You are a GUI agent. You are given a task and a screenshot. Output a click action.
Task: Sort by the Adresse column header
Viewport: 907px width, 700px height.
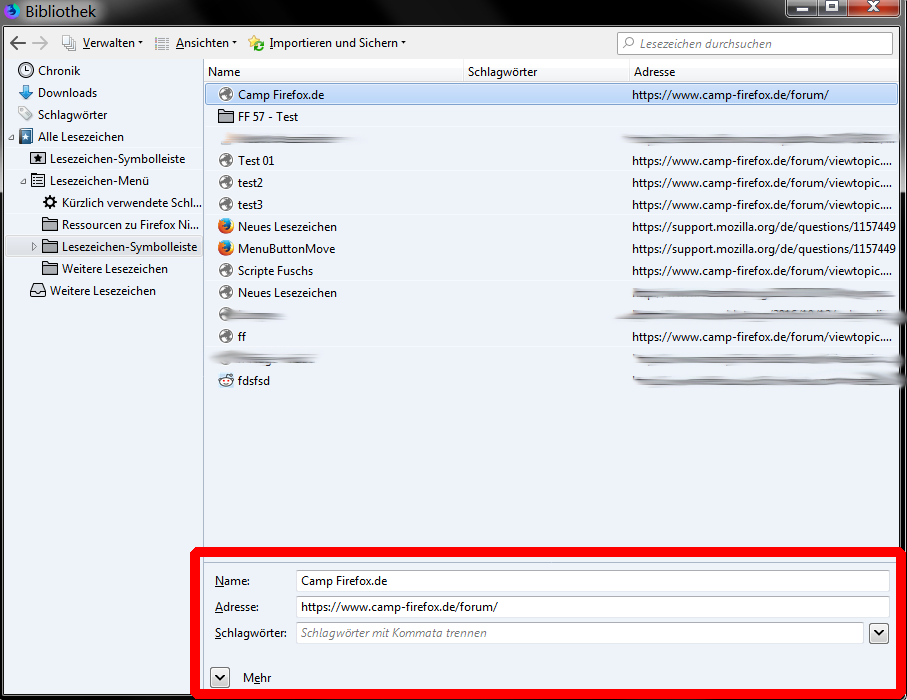(x=764, y=72)
